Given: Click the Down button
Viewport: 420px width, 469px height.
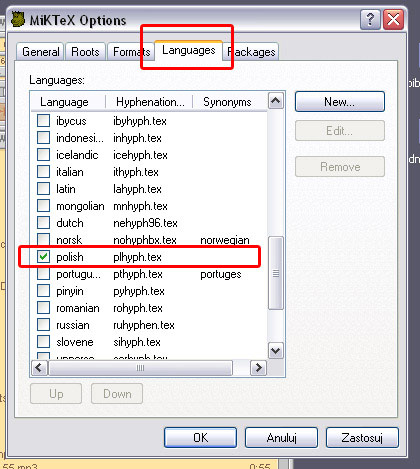Looking at the screenshot, I should [x=117, y=394].
